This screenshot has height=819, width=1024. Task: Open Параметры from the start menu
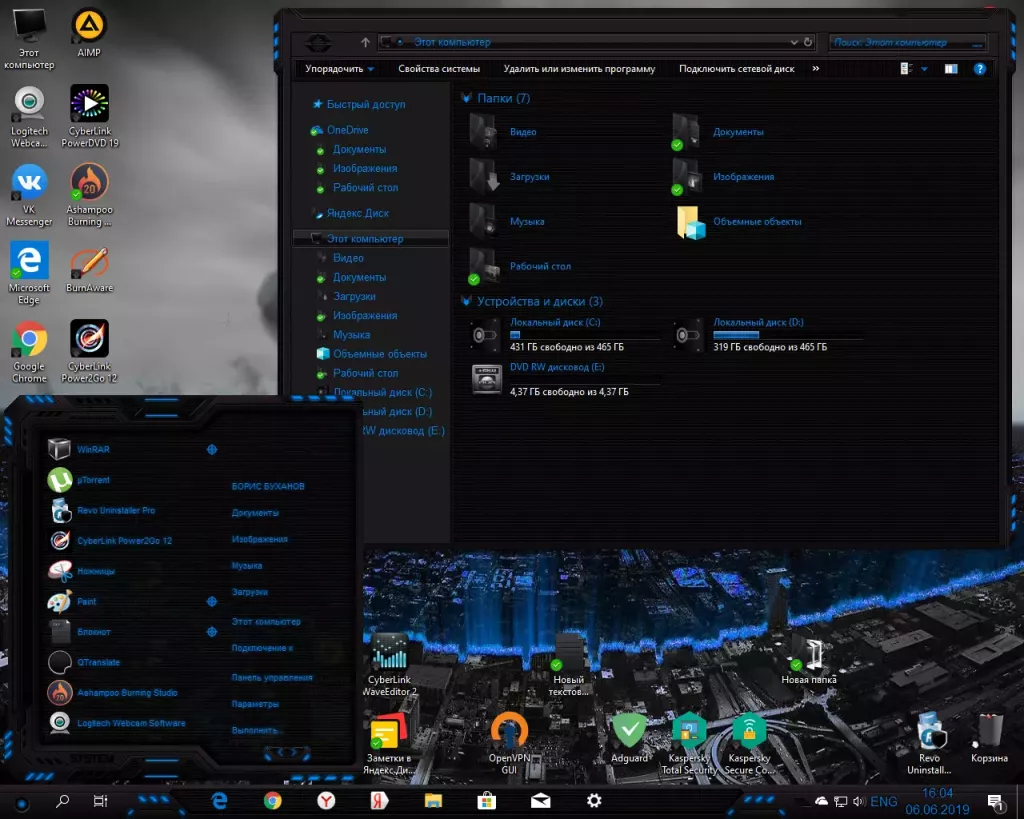point(253,705)
